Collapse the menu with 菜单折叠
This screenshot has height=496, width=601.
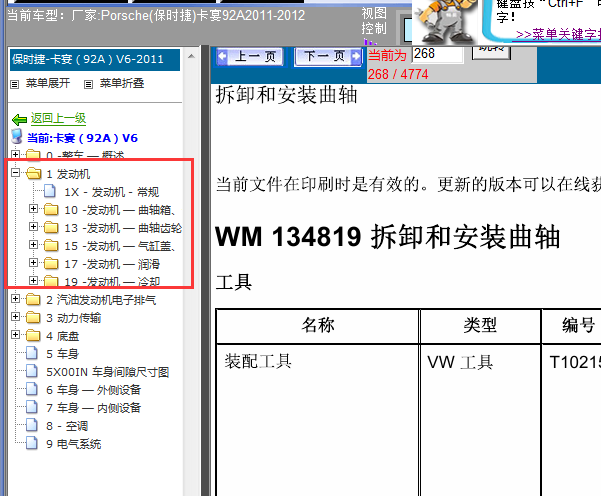122,83
